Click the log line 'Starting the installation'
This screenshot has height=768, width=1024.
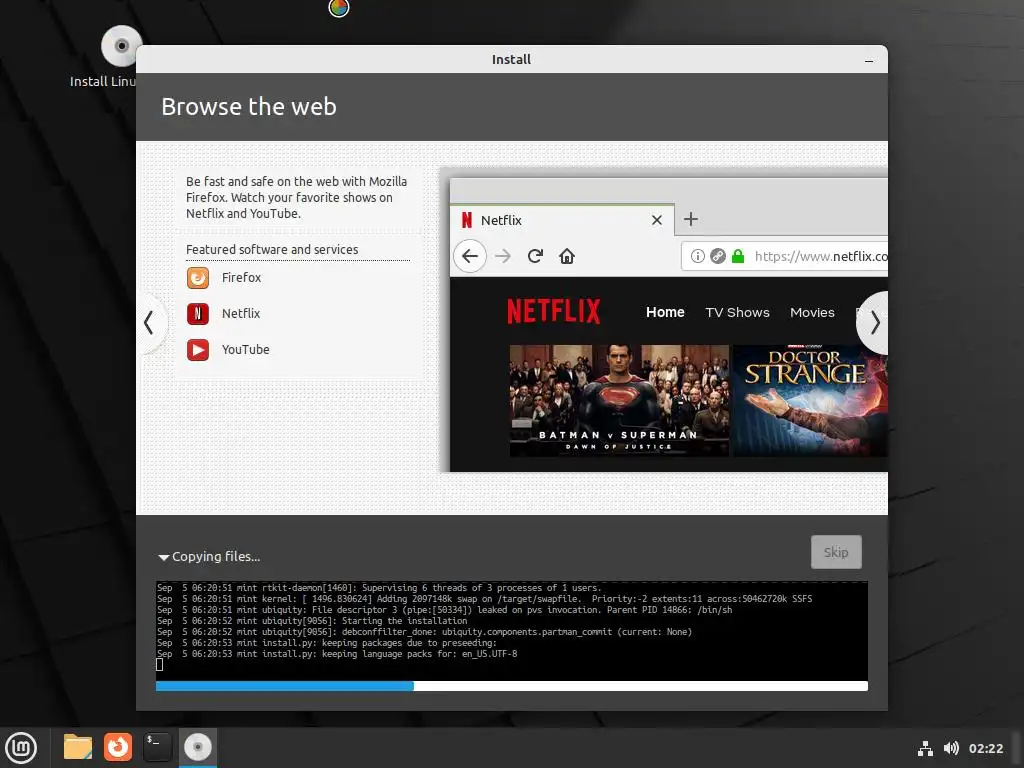tap(312, 620)
